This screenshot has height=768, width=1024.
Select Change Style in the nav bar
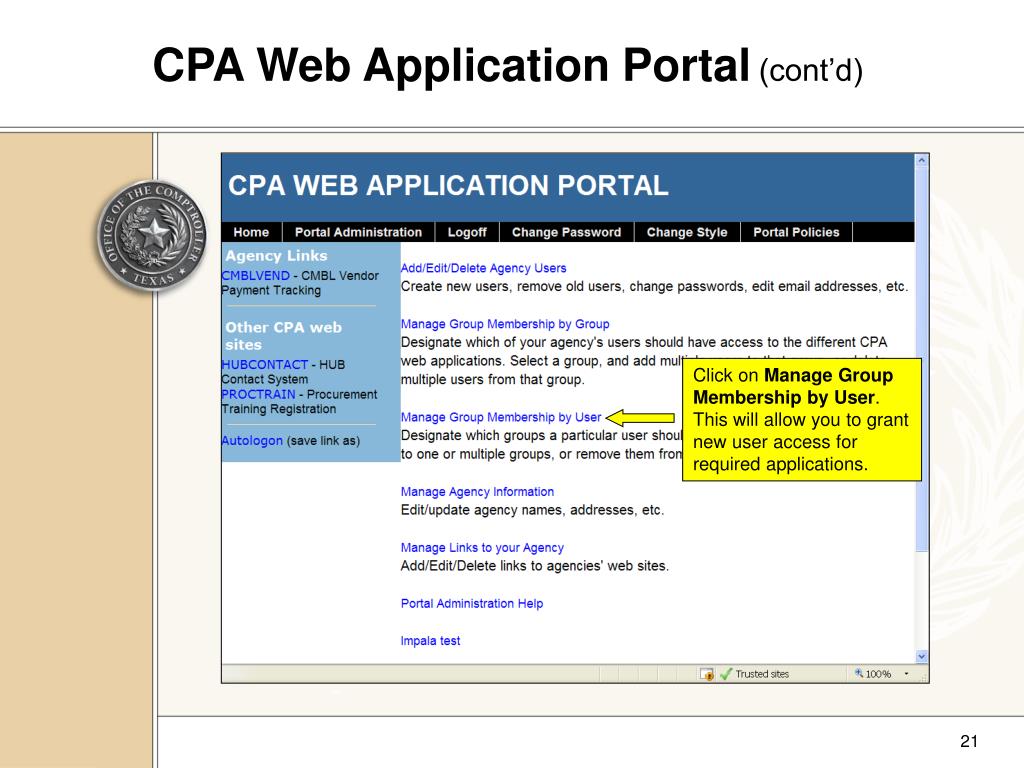[x=687, y=232]
